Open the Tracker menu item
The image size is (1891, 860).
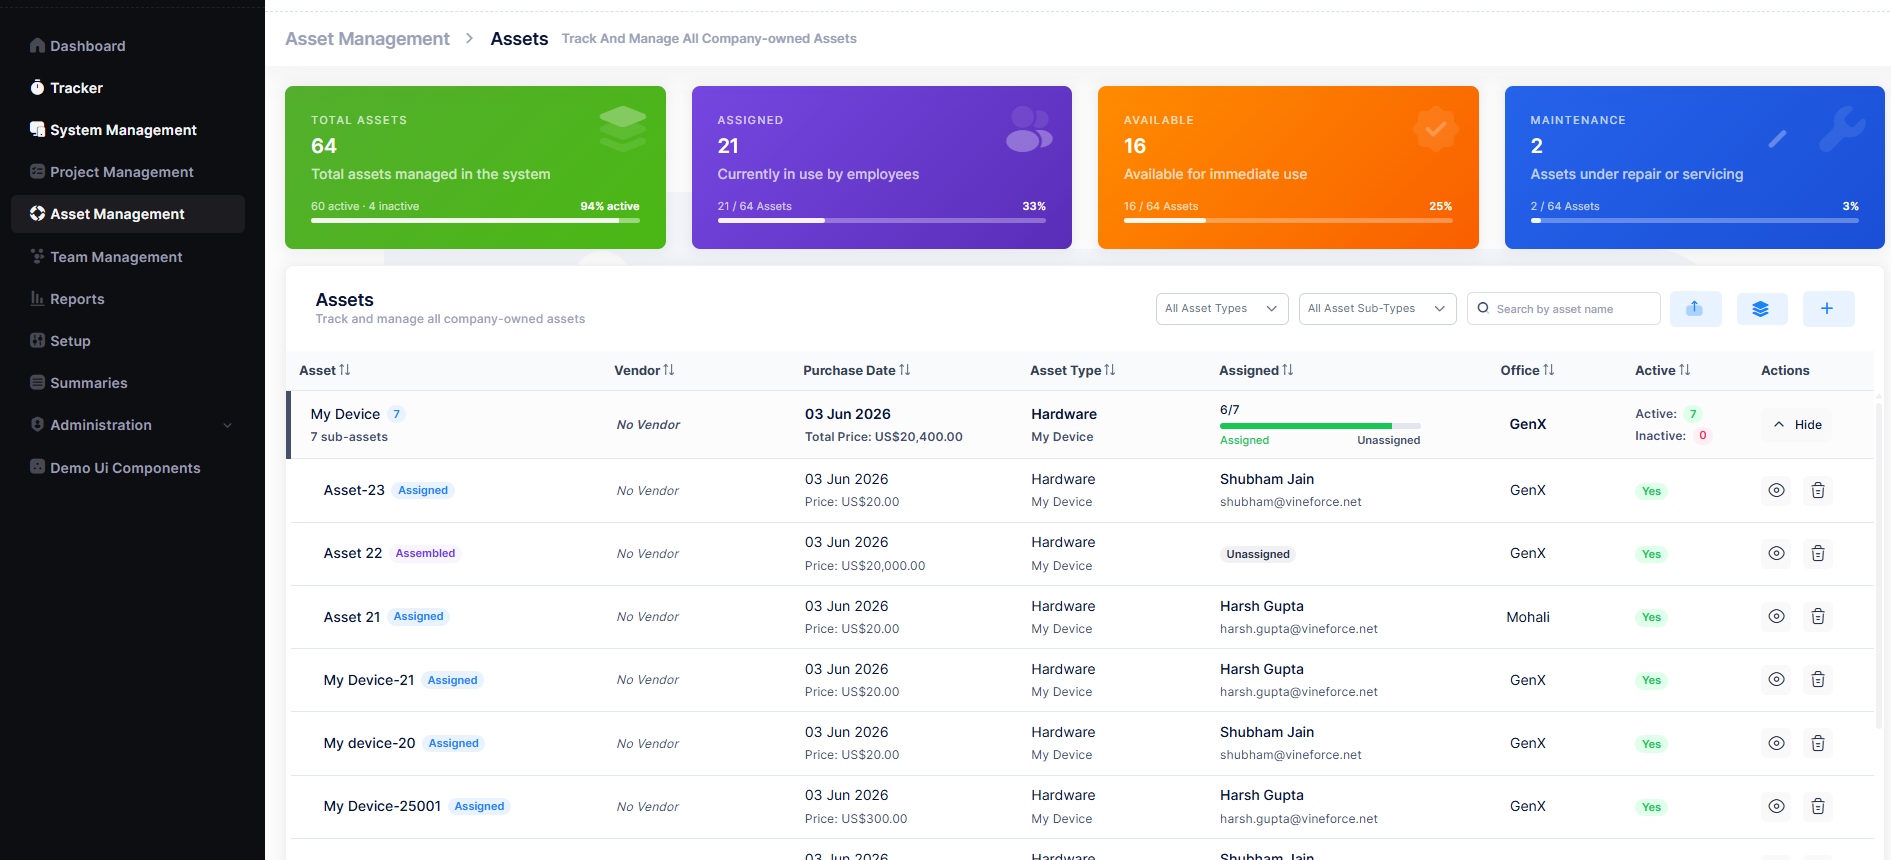(x=128, y=88)
